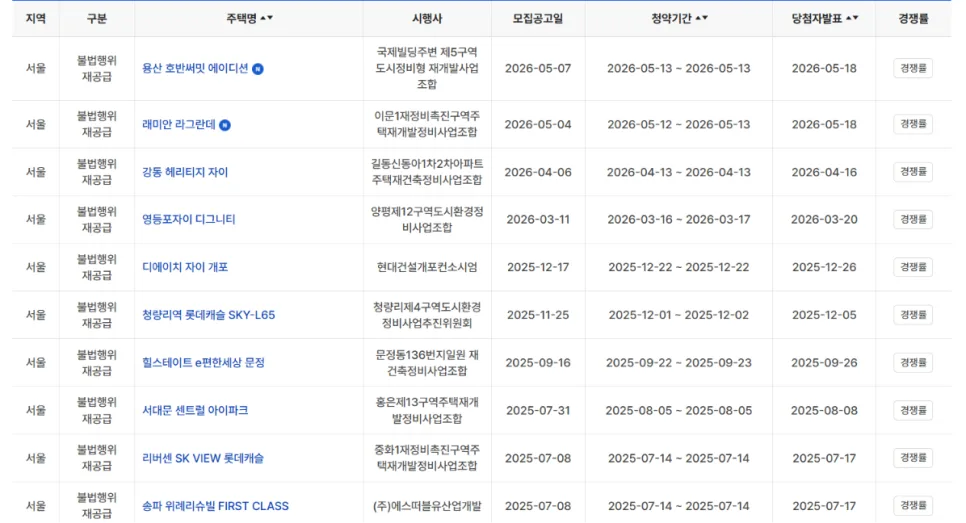966x523 pixels.
Task: View 경쟁률 for 서대문 센트럴 아이파크
Action: coord(913,410)
